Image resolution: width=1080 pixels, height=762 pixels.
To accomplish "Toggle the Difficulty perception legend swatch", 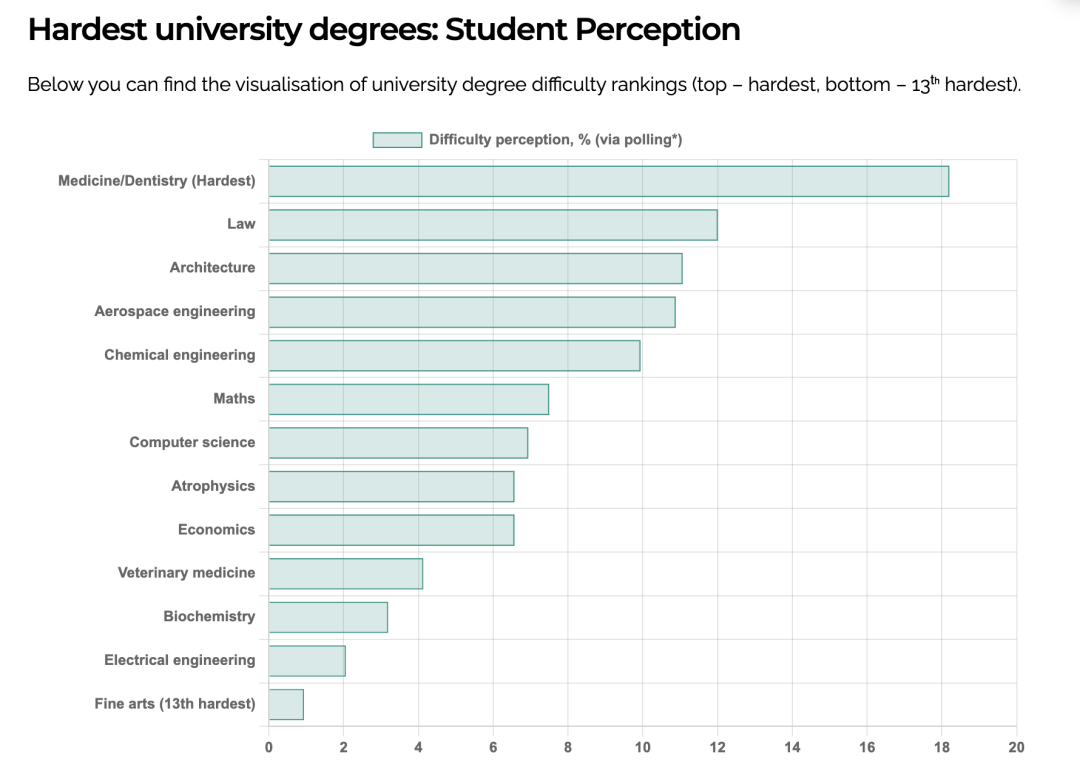I will pos(397,140).
